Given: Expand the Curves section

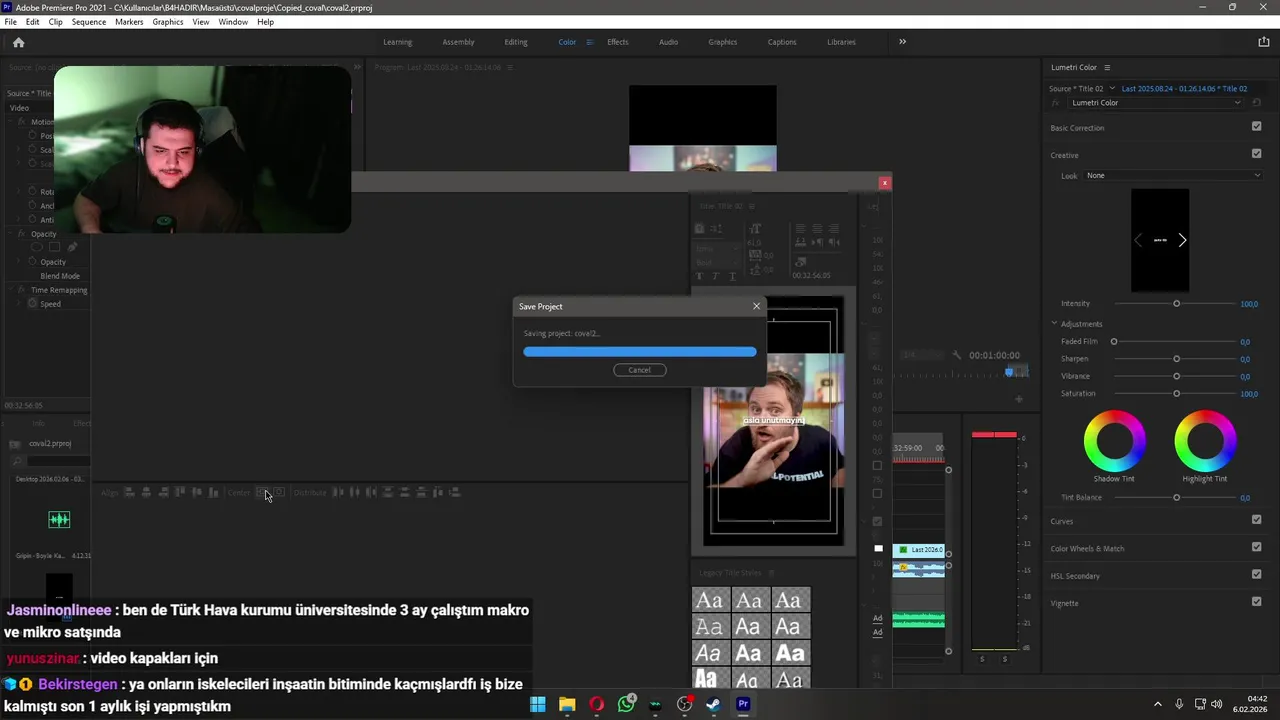Looking at the screenshot, I should click(x=1061, y=521).
